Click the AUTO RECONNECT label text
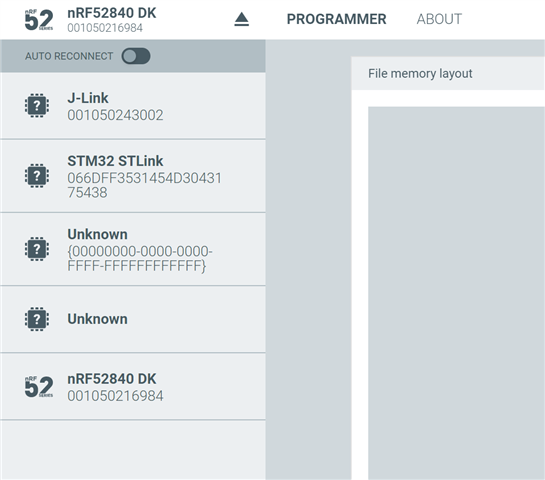545x480 pixels. 69,56
